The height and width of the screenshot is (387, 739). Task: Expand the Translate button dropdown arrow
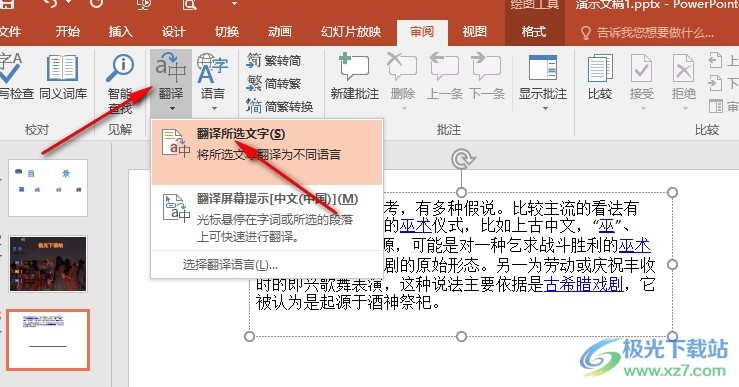[172, 108]
